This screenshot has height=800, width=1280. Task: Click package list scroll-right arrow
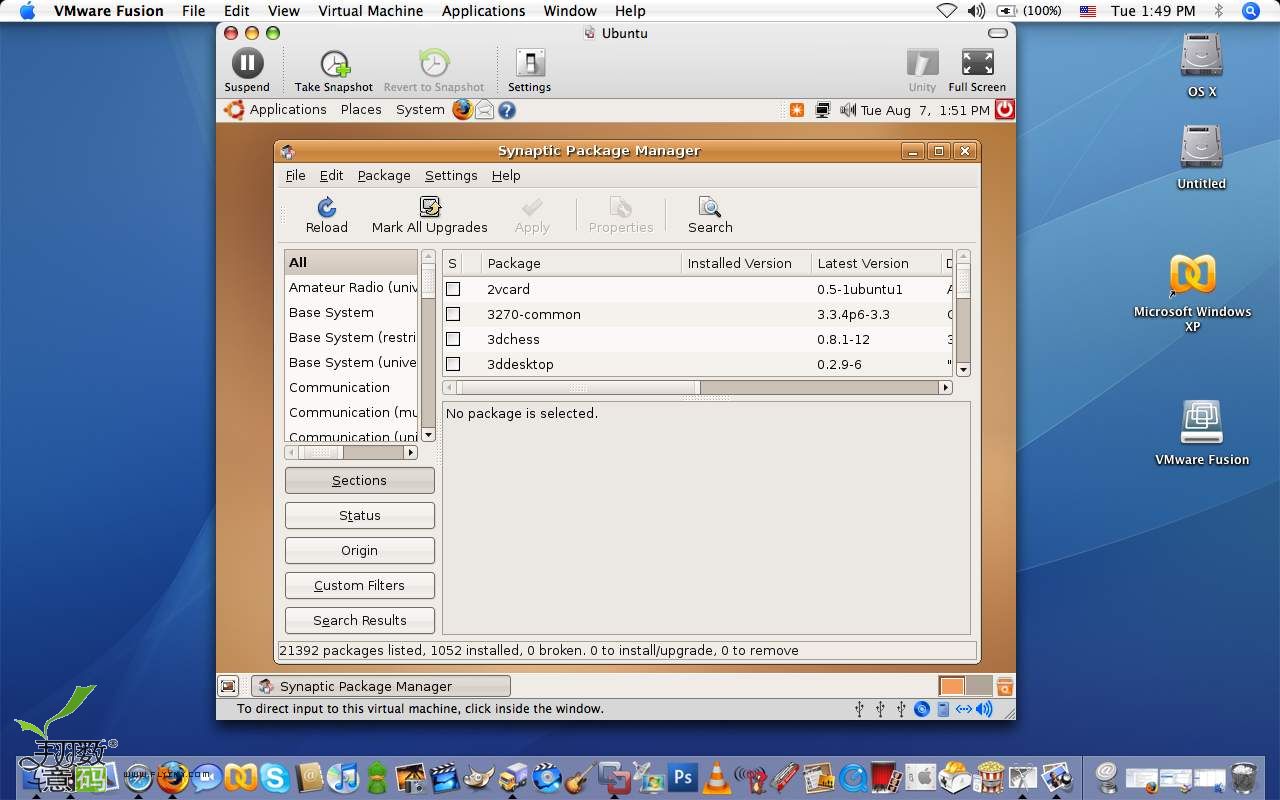click(946, 387)
